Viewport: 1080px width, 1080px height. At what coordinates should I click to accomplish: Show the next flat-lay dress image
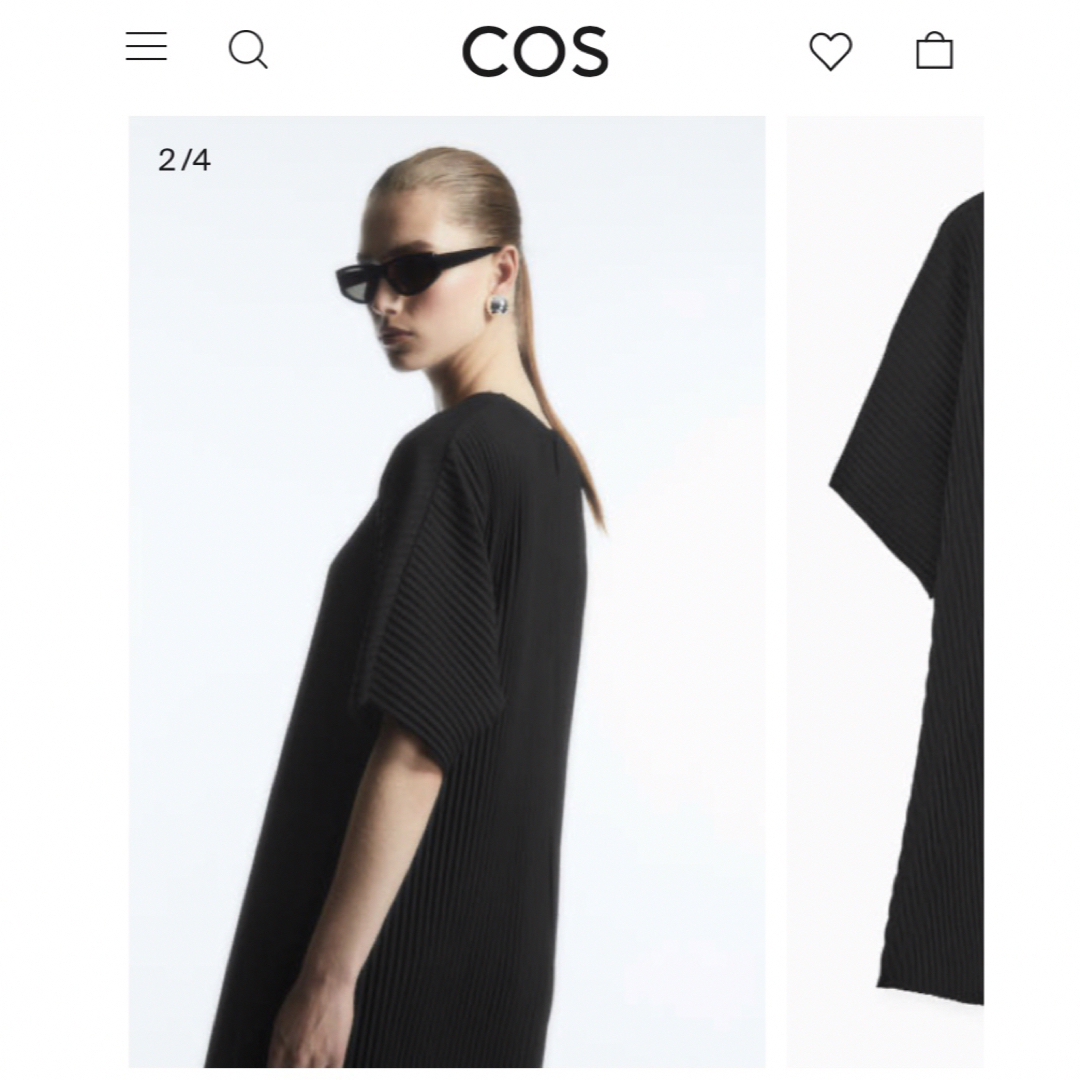click(886, 592)
